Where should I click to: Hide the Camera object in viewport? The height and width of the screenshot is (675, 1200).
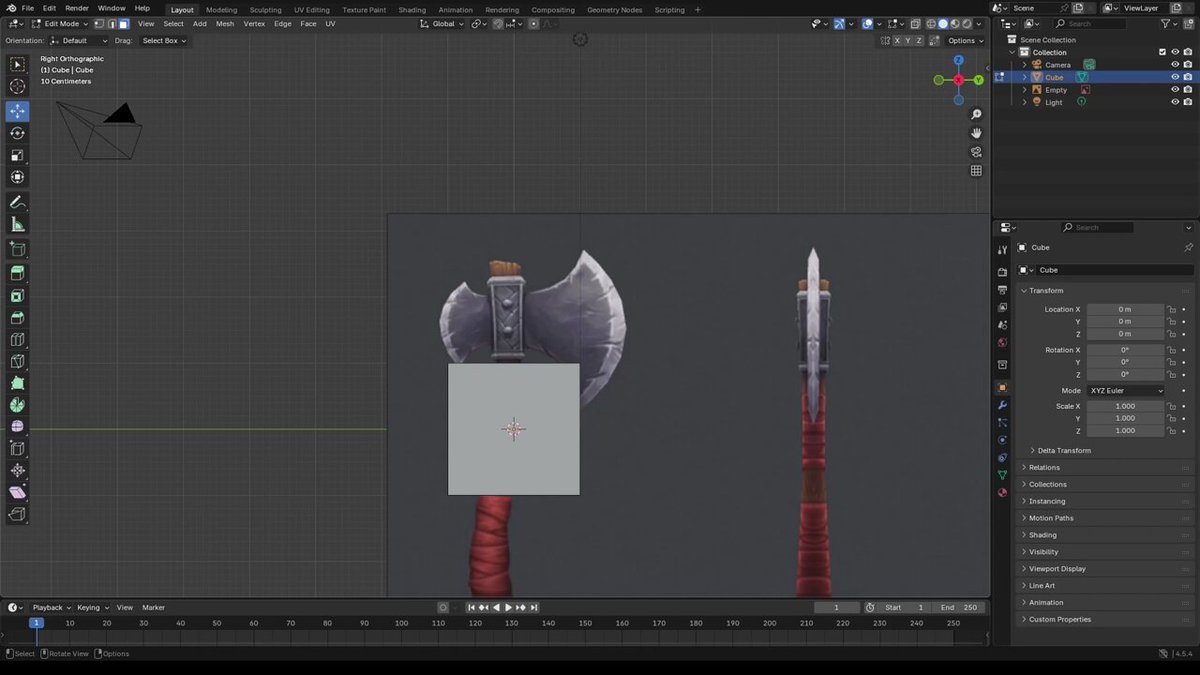1175,65
